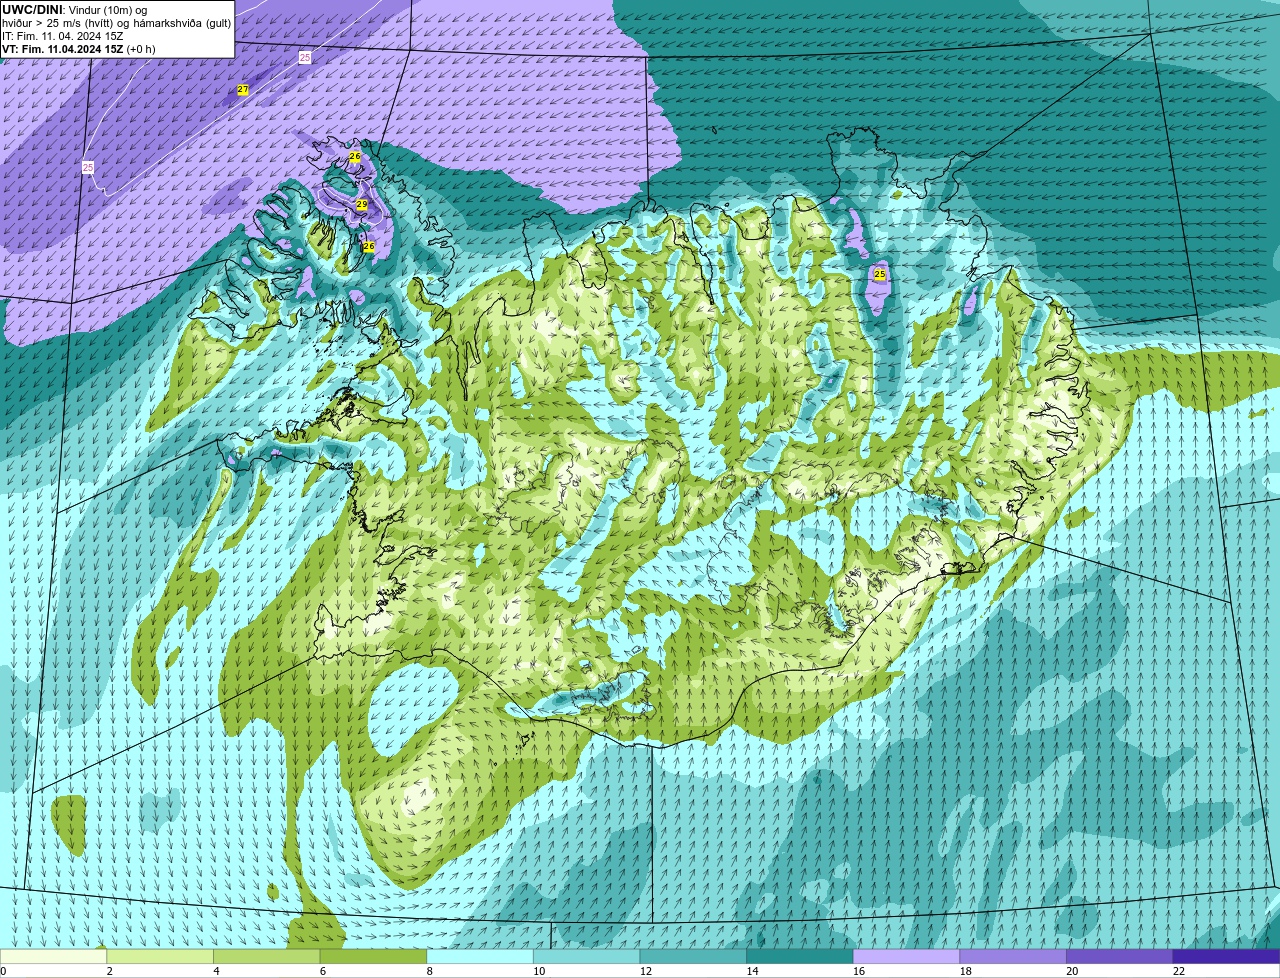Select the legend tick label 12
1280x978 pixels.
pyautogui.click(x=646, y=971)
